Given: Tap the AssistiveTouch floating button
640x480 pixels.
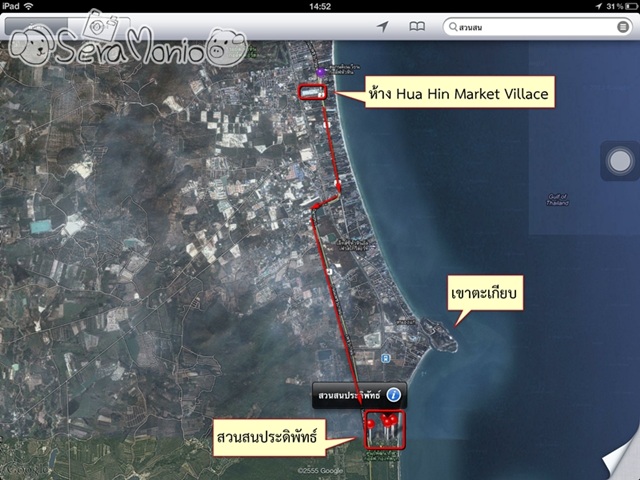Looking at the screenshot, I should [620, 161].
